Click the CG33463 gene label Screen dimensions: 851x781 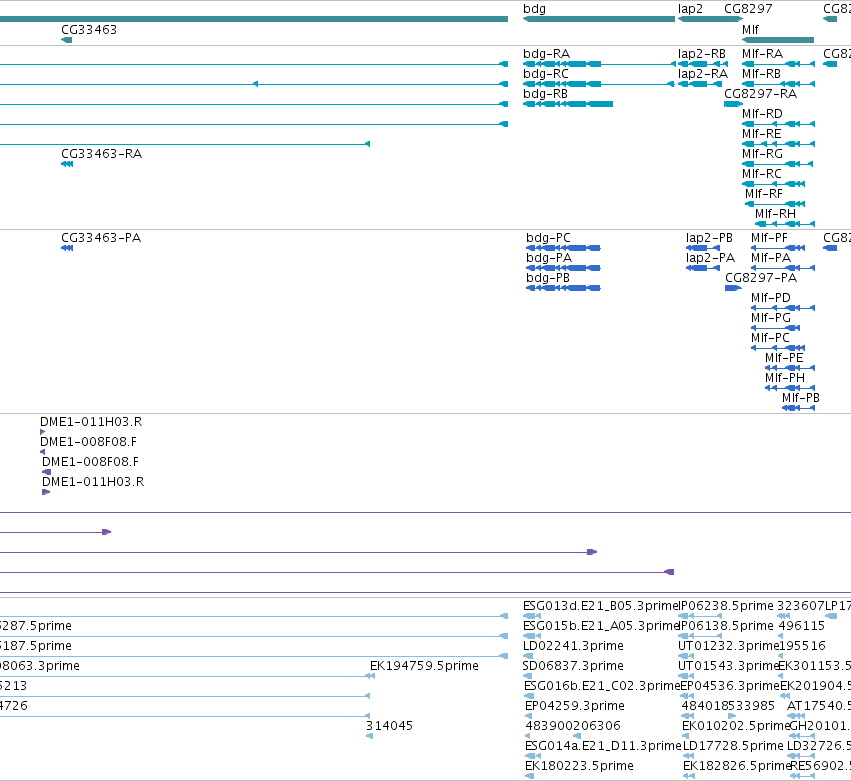pos(89,29)
